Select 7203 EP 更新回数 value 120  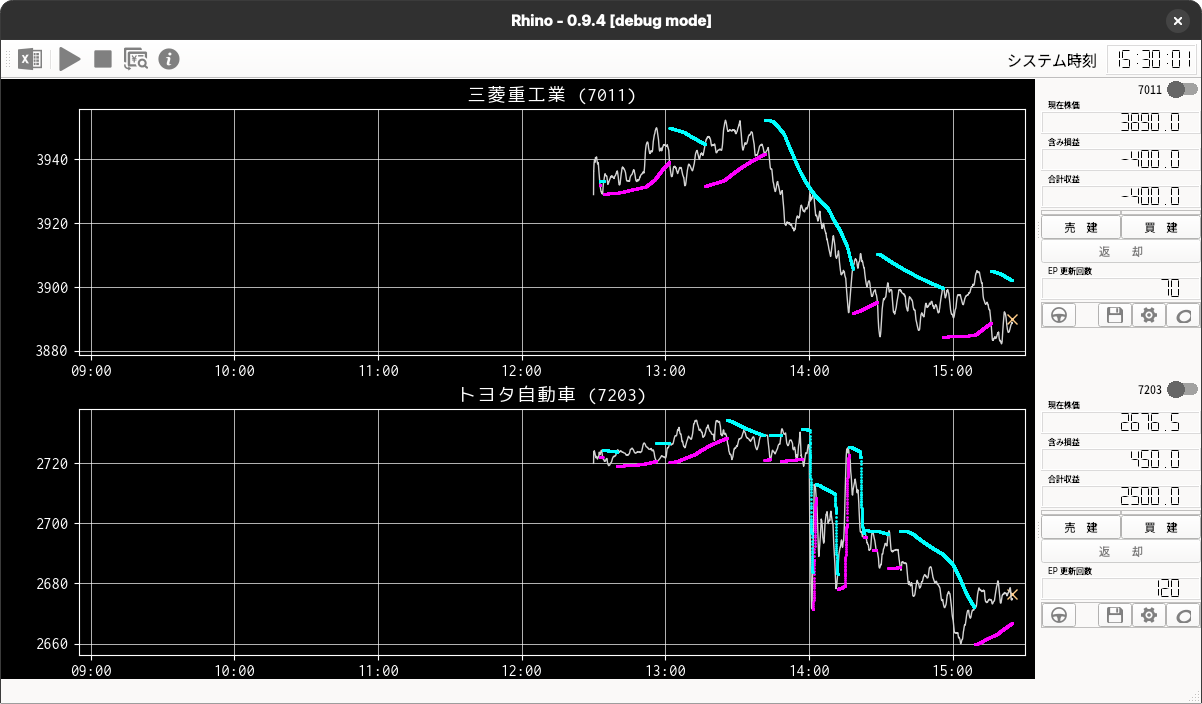point(1120,588)
